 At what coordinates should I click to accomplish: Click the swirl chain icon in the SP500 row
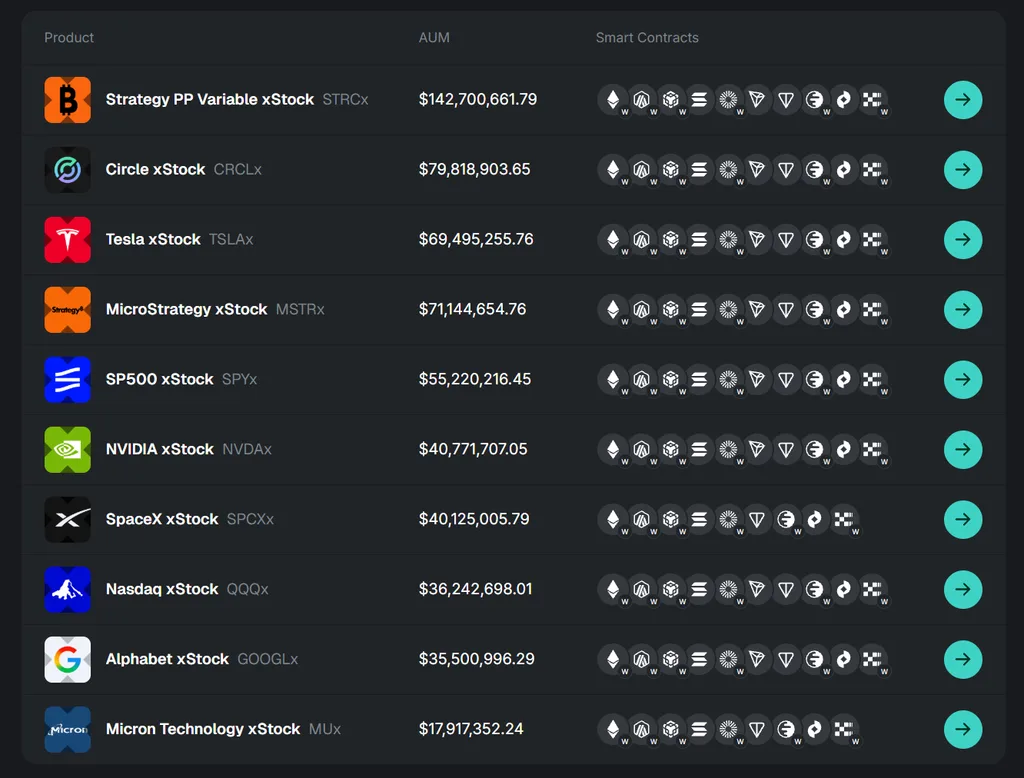[843, 380]
